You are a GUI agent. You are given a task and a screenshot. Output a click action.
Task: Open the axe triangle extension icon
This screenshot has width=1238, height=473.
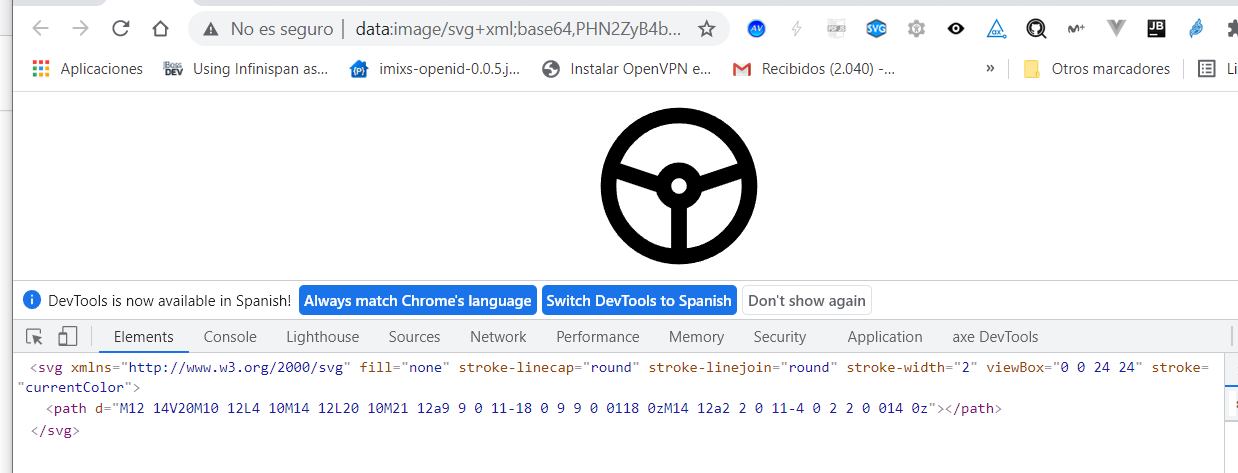click(x=996, y=29)
